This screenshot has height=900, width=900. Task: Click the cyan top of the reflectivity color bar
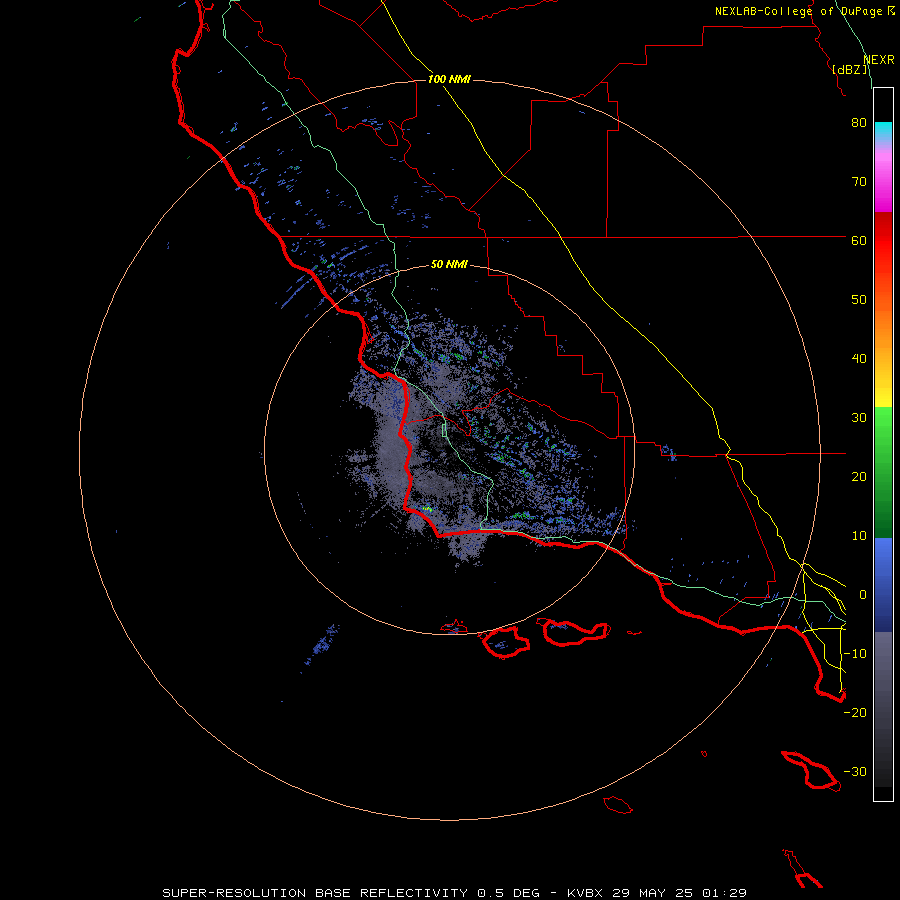[x=883, y=131]
